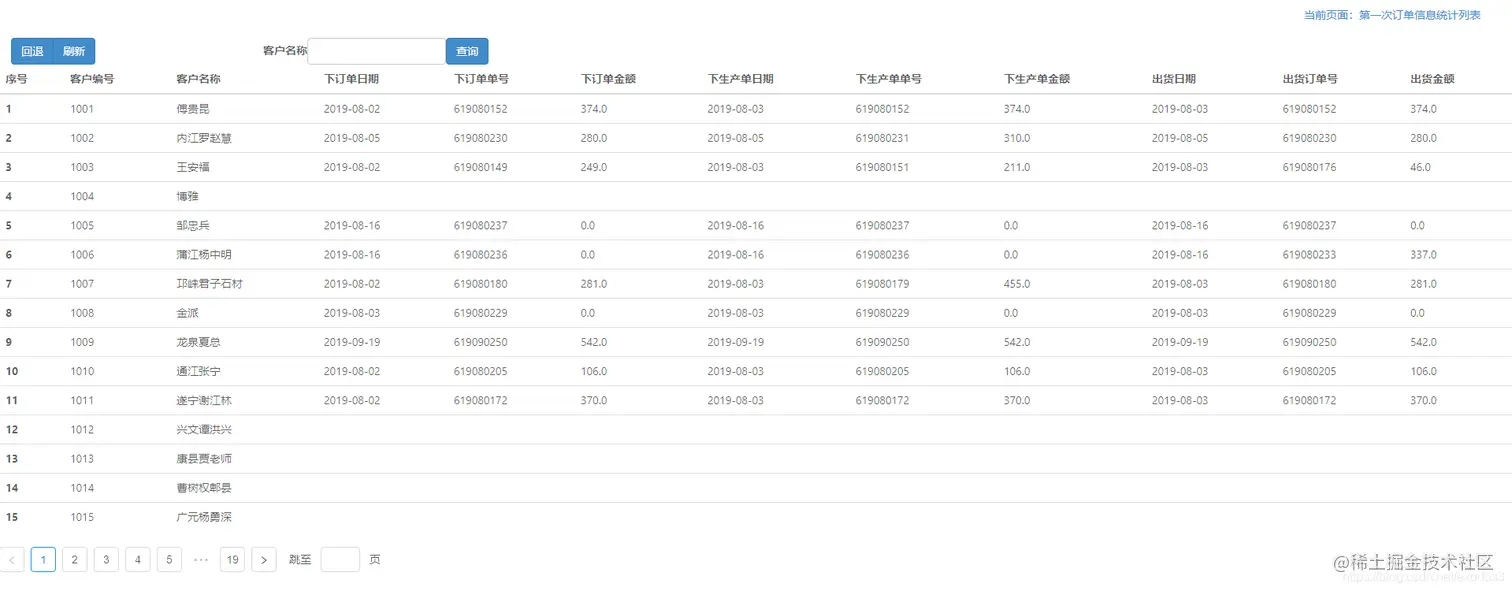Click order number 619090250 under 下订单单号
This screenshot has width=1512, height=591.
[481, 342]
